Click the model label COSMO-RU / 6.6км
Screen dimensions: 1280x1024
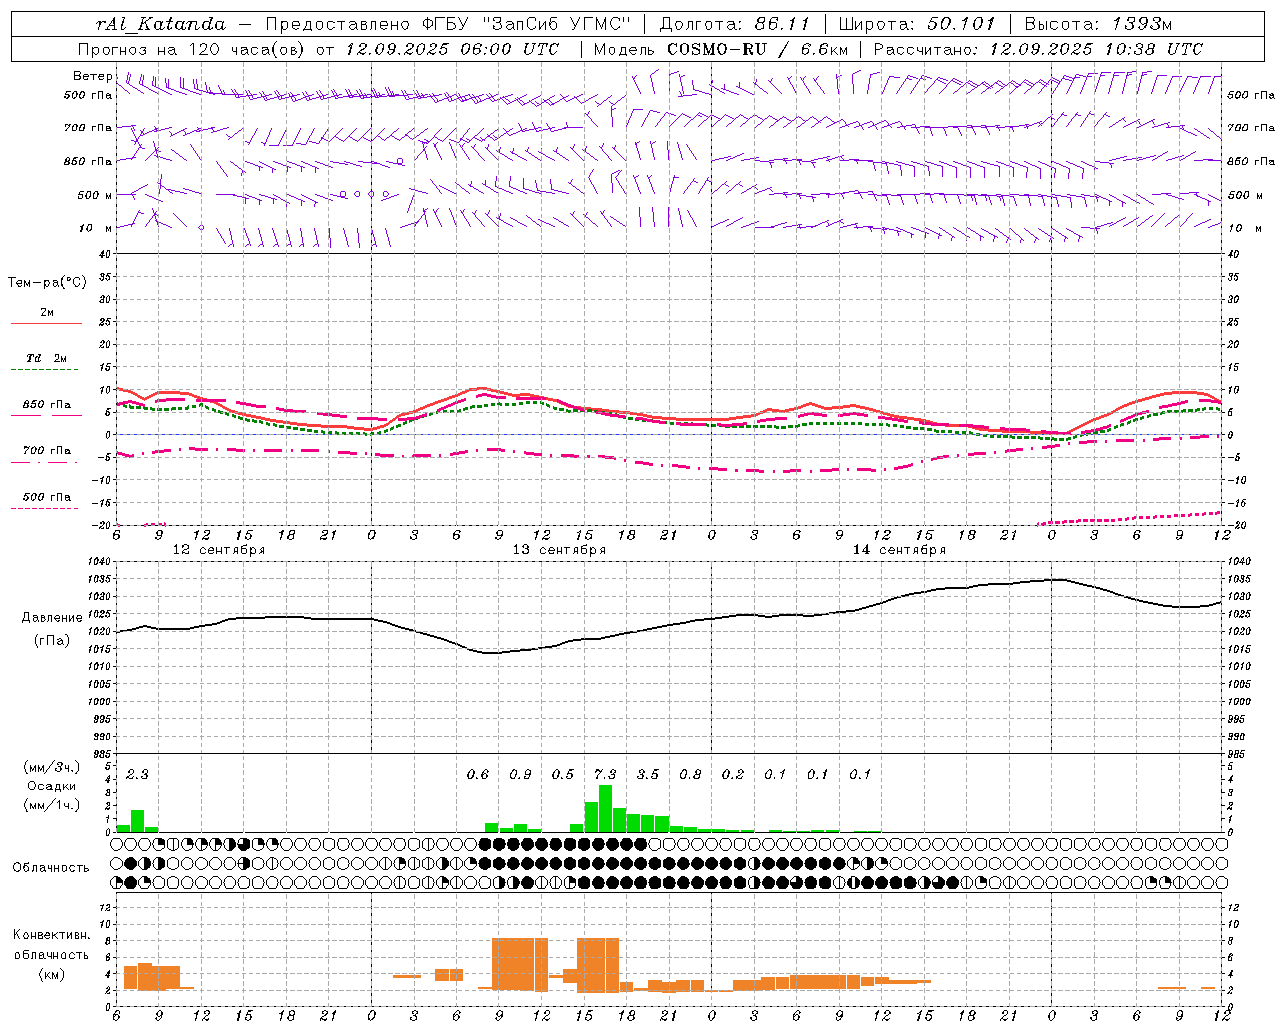(x=757, y=49)
